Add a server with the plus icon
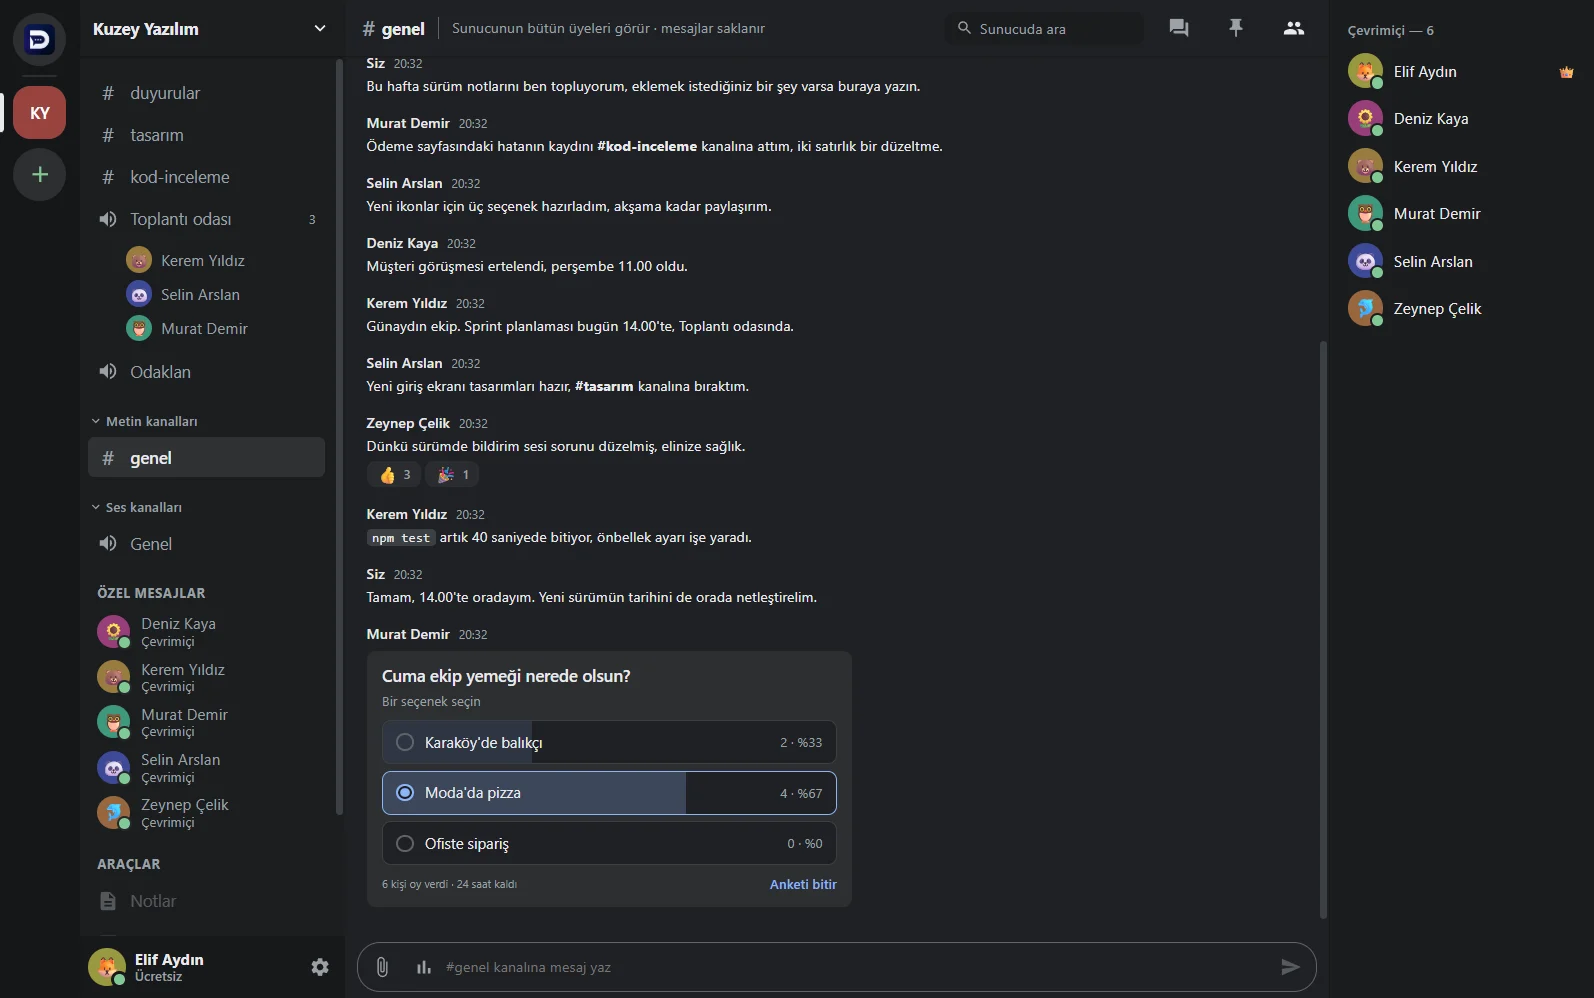1594x998 pixels. (40, 175)
